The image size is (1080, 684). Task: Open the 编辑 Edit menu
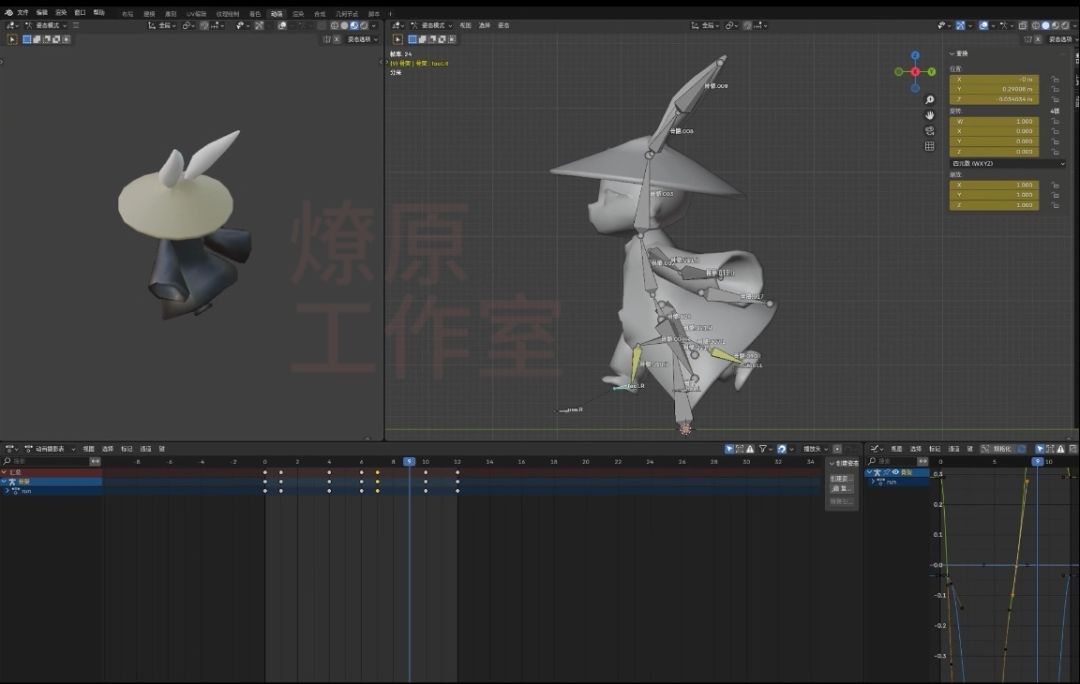click(x=42, y=13)
